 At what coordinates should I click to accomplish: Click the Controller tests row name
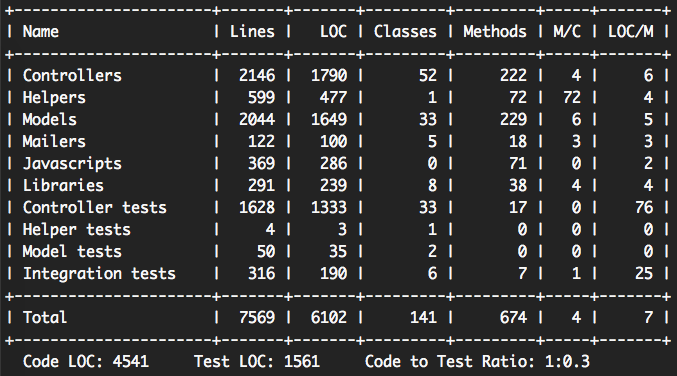[95, 208]
